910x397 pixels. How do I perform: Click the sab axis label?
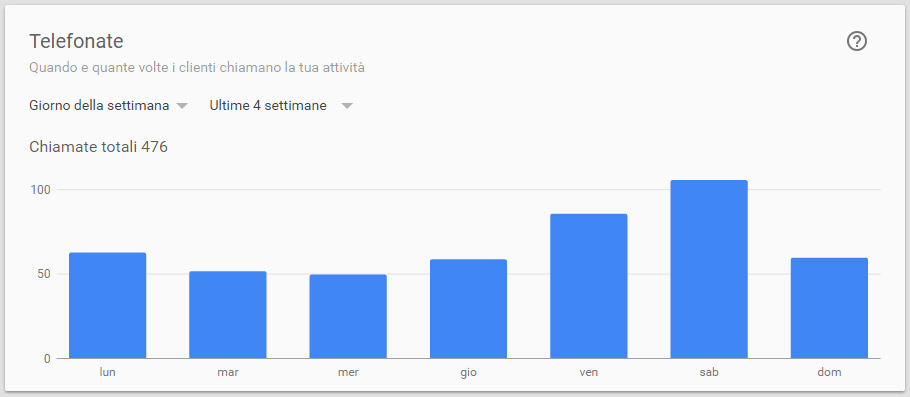(709, 372)
